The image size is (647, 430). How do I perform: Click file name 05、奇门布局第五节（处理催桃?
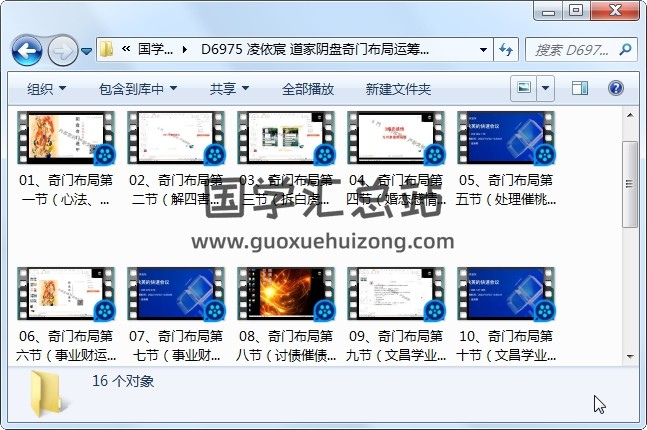pyautogui.click(x=506, y=190)
